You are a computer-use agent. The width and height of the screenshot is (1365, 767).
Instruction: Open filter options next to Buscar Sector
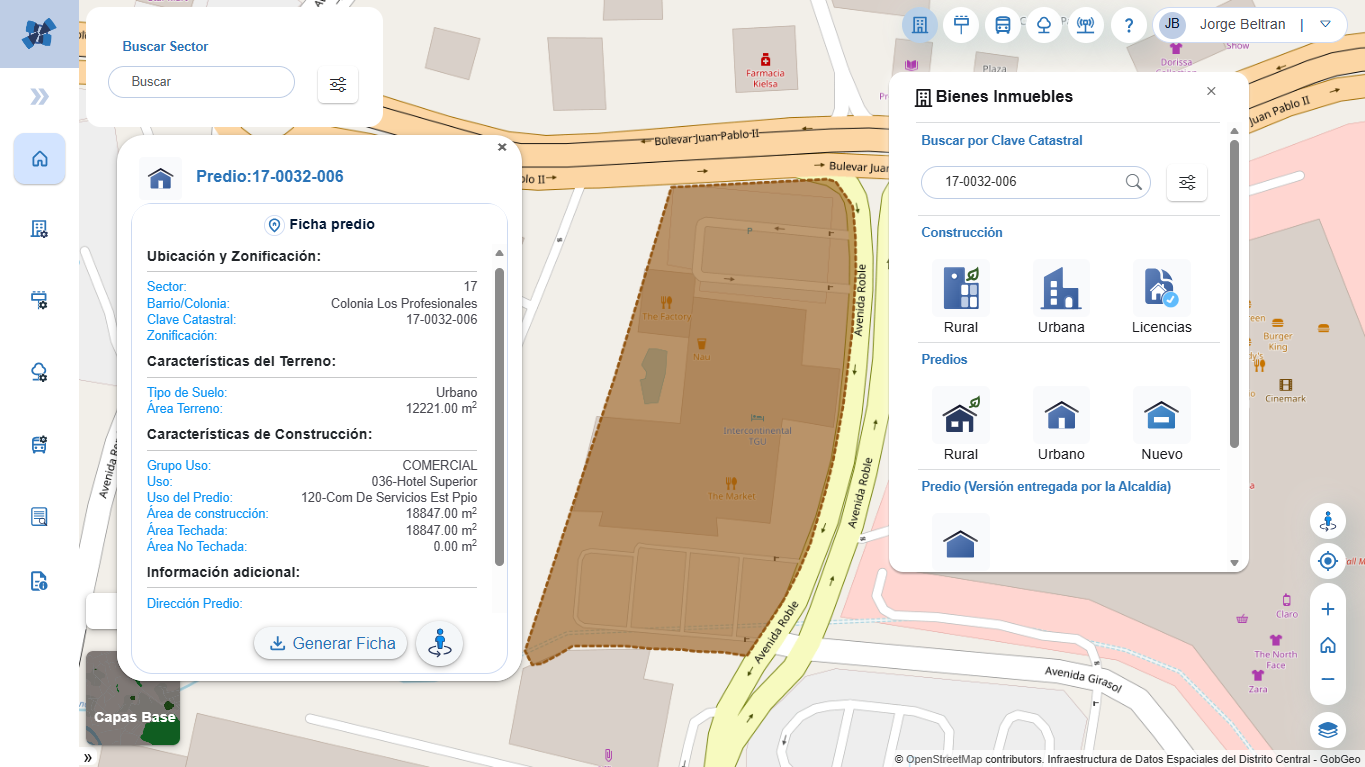pos(338,84)
